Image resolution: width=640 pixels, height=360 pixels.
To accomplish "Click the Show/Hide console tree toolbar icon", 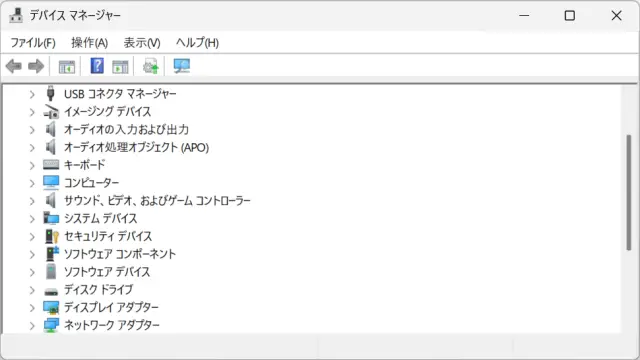I will point(67,67).
